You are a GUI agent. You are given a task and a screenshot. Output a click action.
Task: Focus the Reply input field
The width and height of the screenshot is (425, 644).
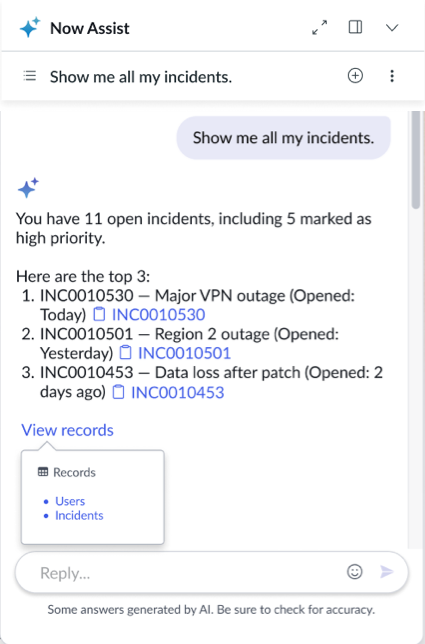pos(181,573)
